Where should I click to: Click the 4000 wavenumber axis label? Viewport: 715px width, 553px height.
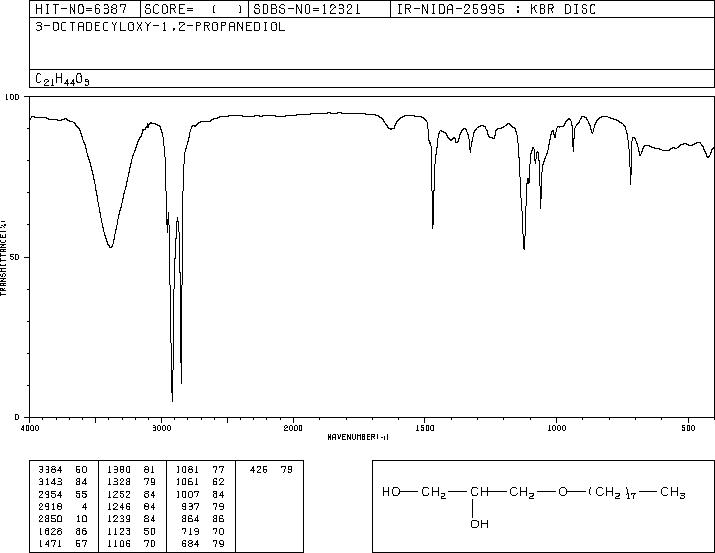[30, 428]
